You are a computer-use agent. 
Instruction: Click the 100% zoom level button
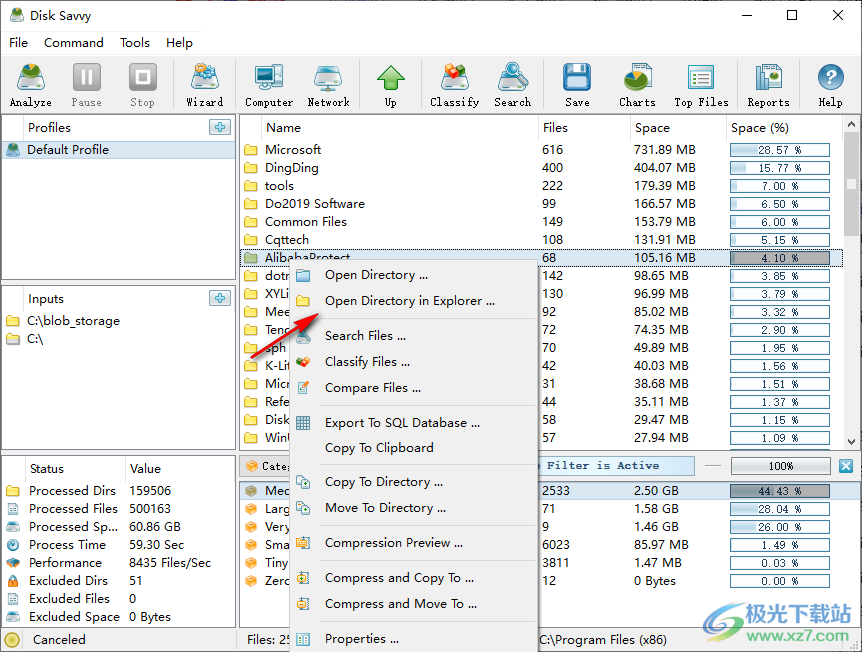(781, 466)
